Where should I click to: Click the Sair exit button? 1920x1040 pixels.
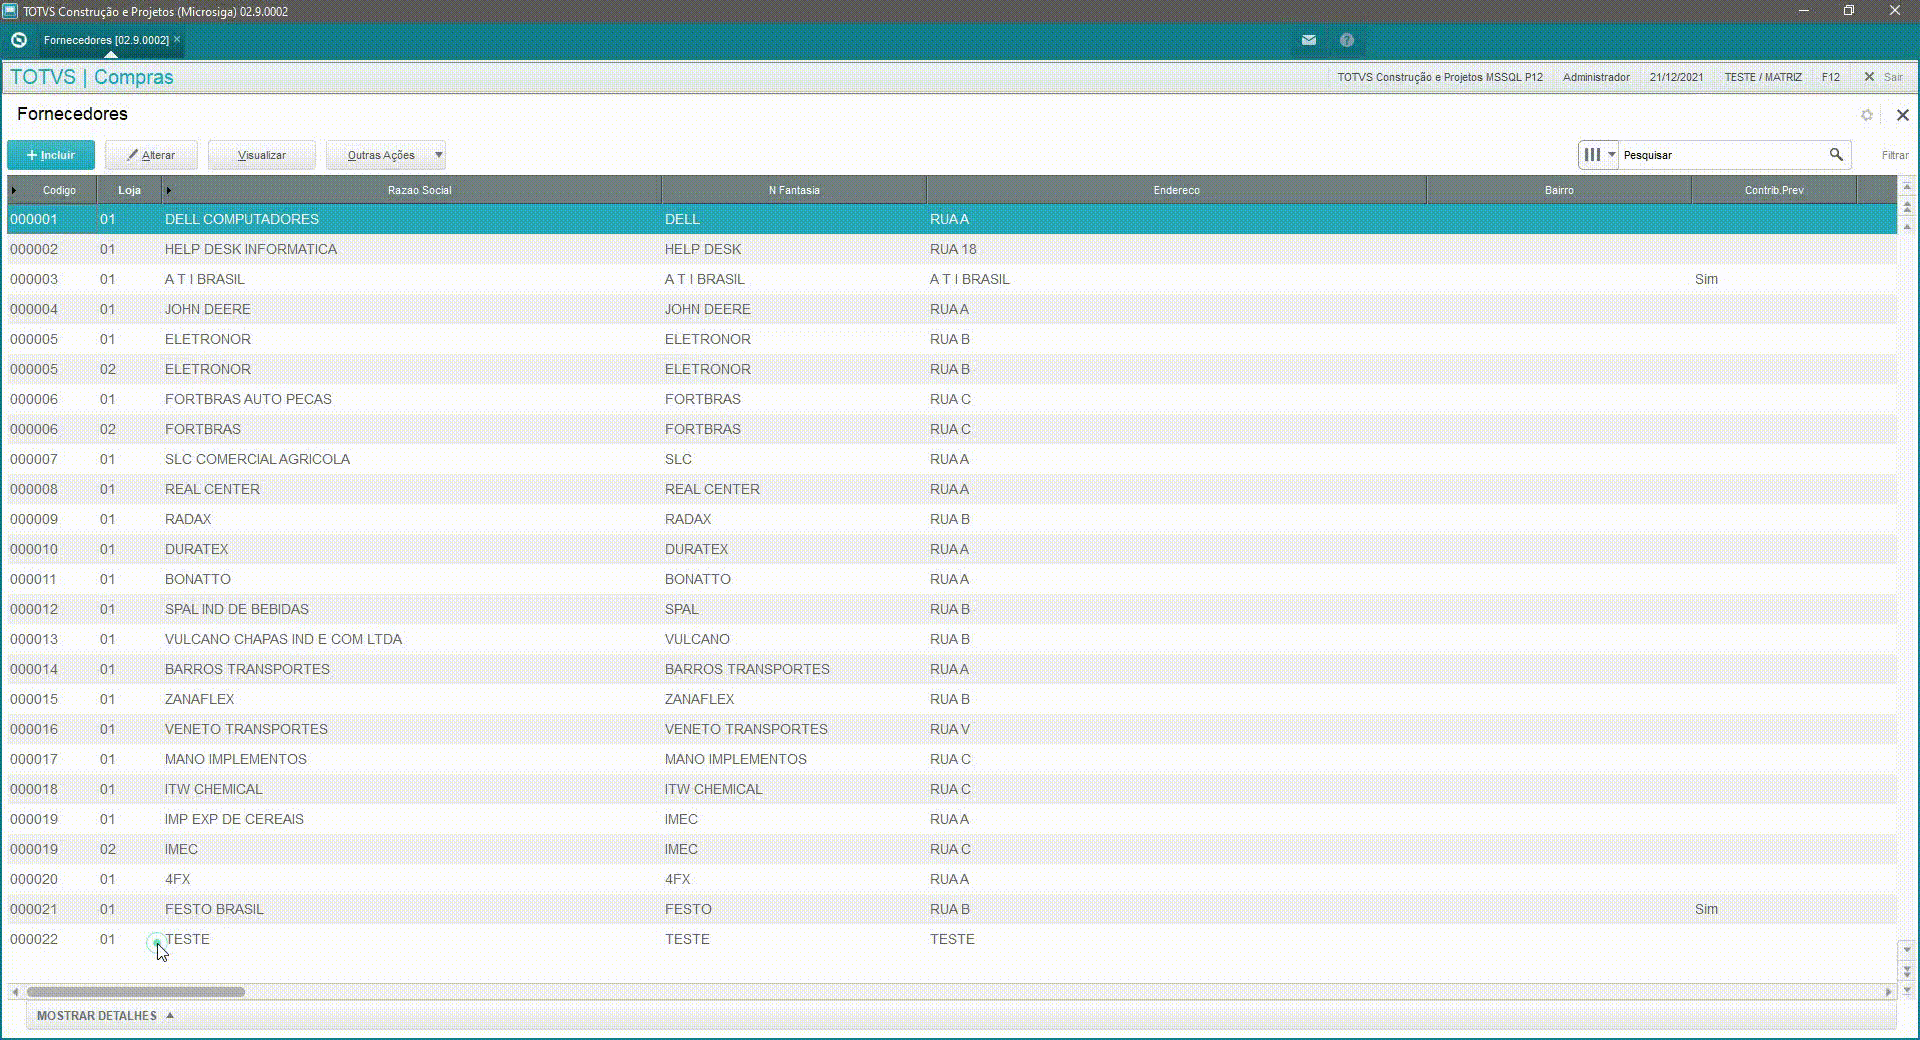[1884, 77]
